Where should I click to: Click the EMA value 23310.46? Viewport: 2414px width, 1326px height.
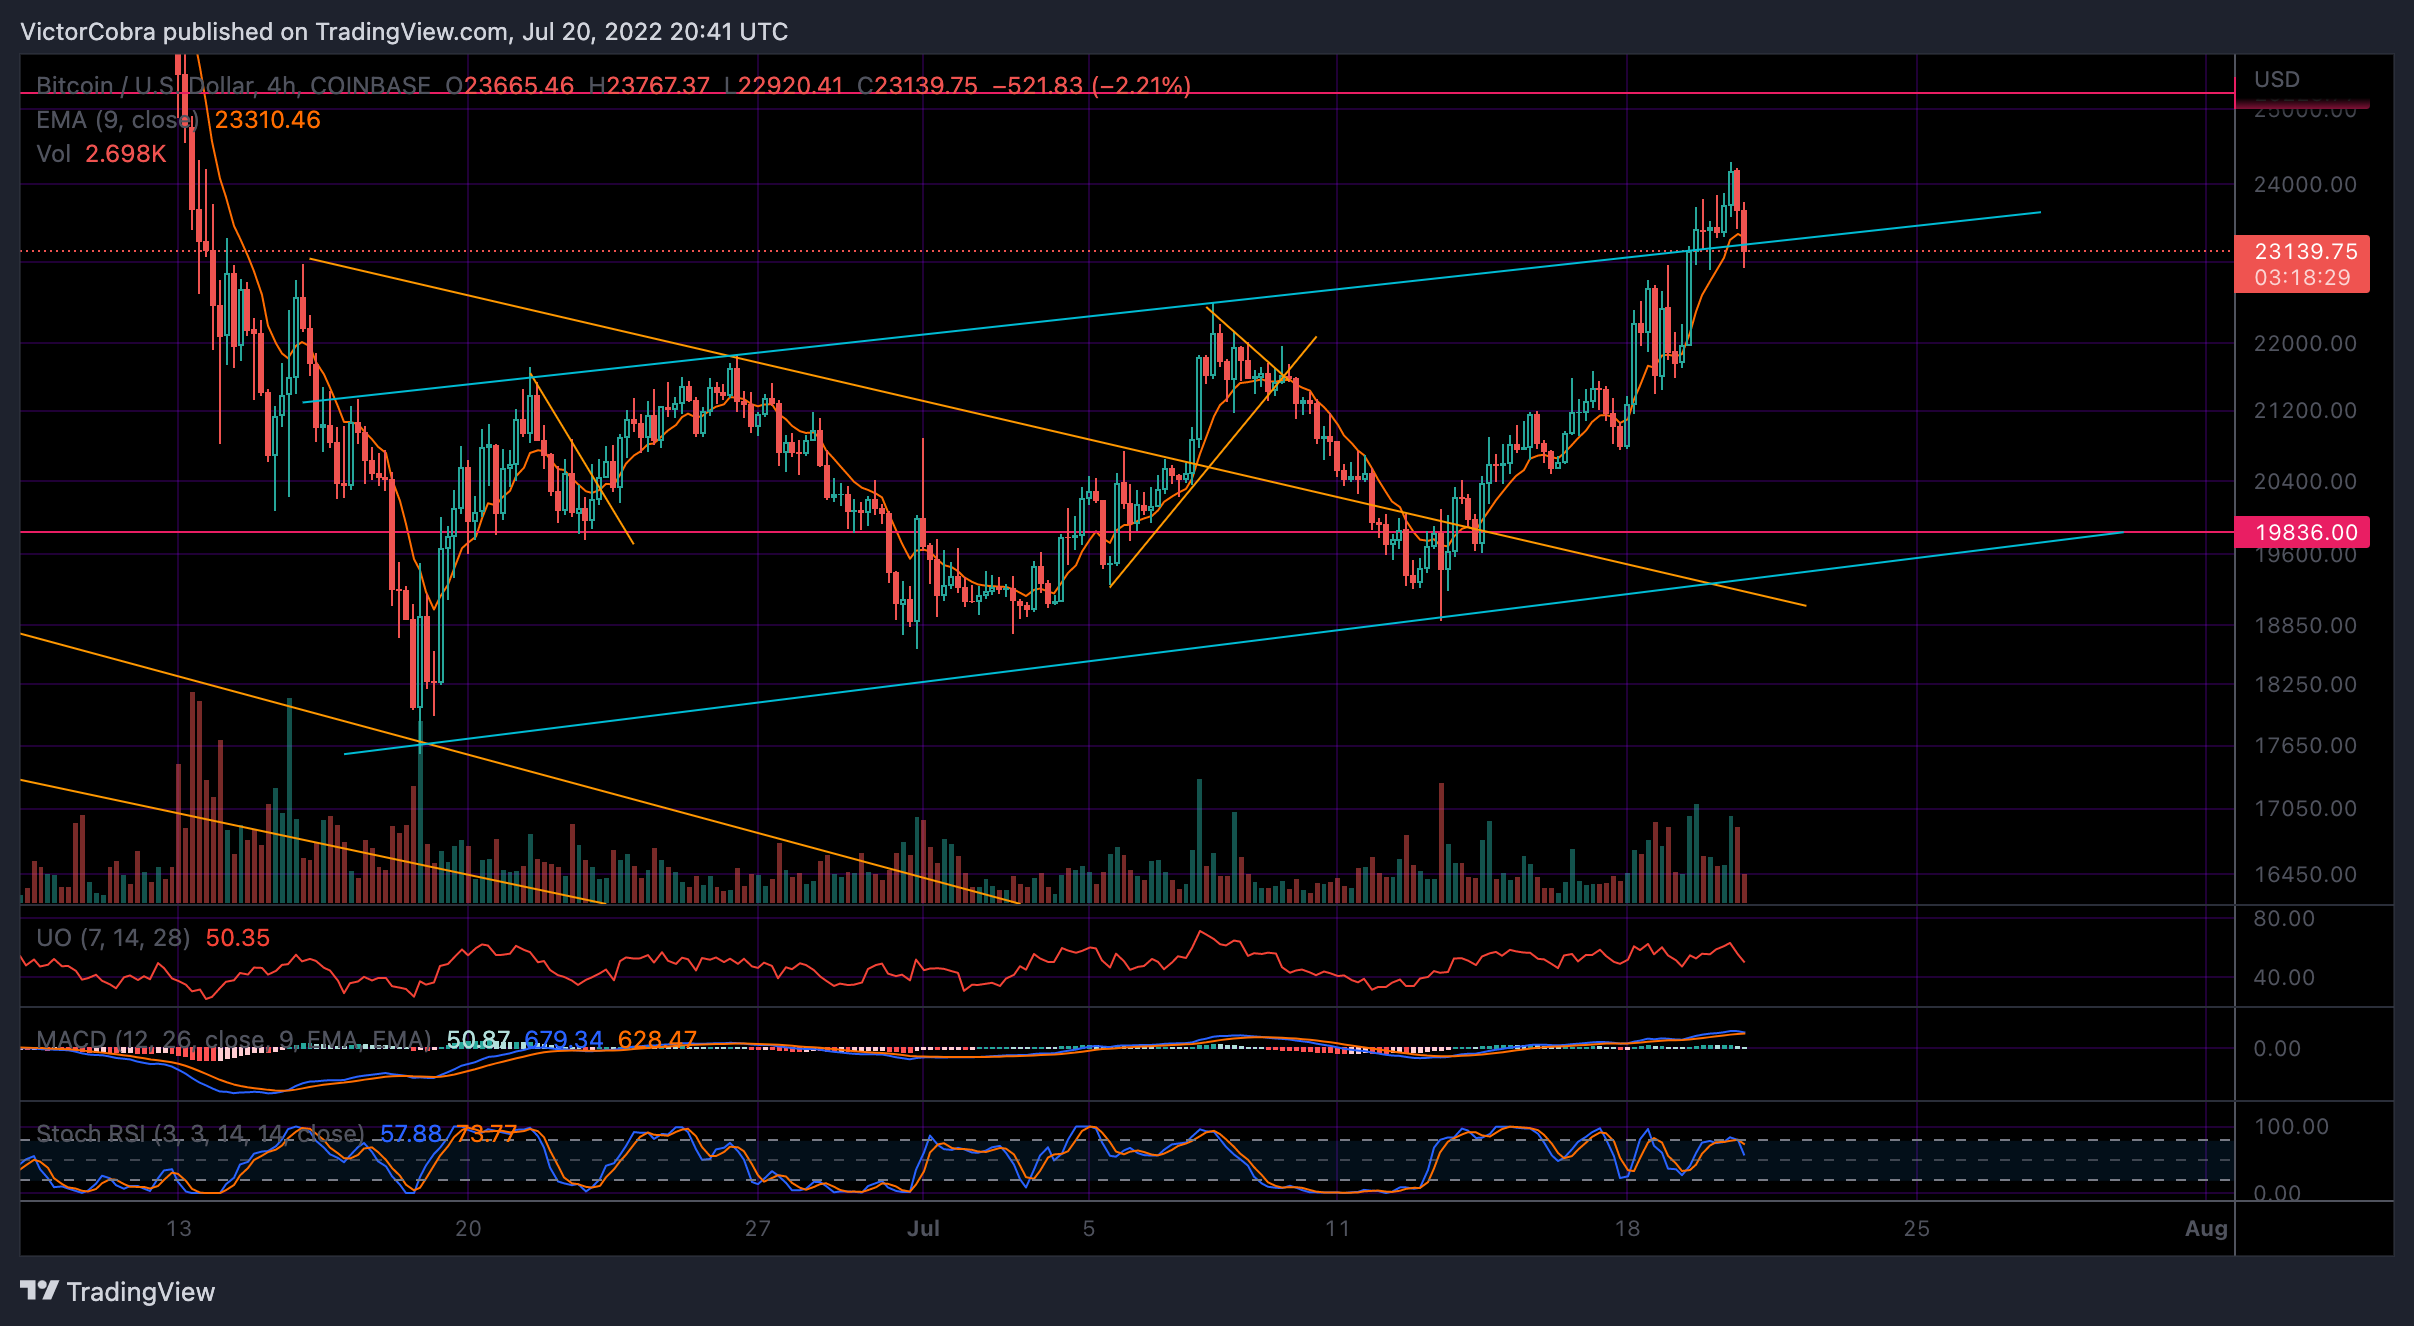pyautogui.click(x=268, y=120)
